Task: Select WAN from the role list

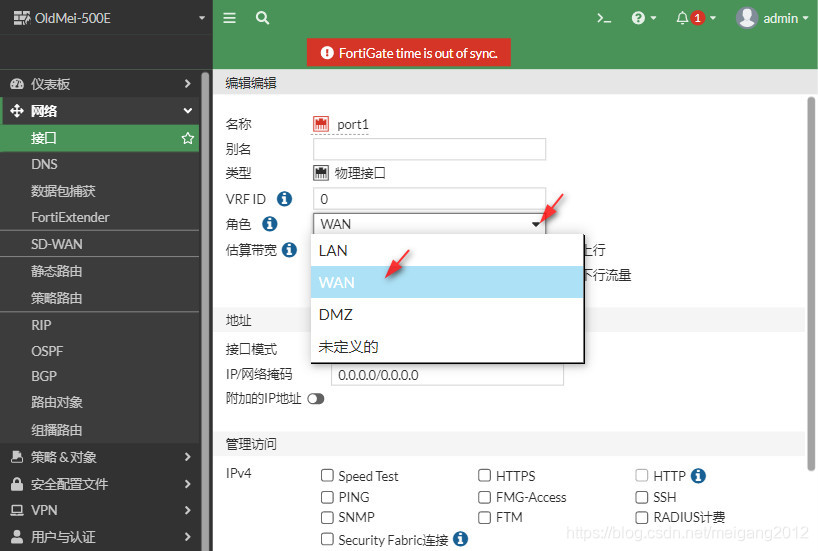Action: [x=447, y=282]
